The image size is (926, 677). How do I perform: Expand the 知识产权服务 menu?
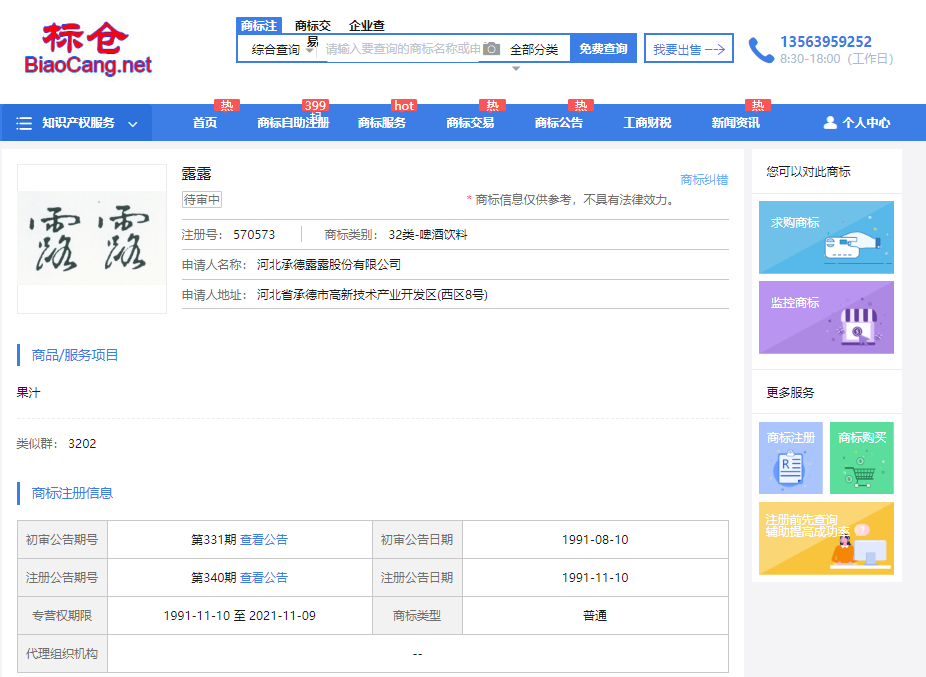click(x=76, y=123)
